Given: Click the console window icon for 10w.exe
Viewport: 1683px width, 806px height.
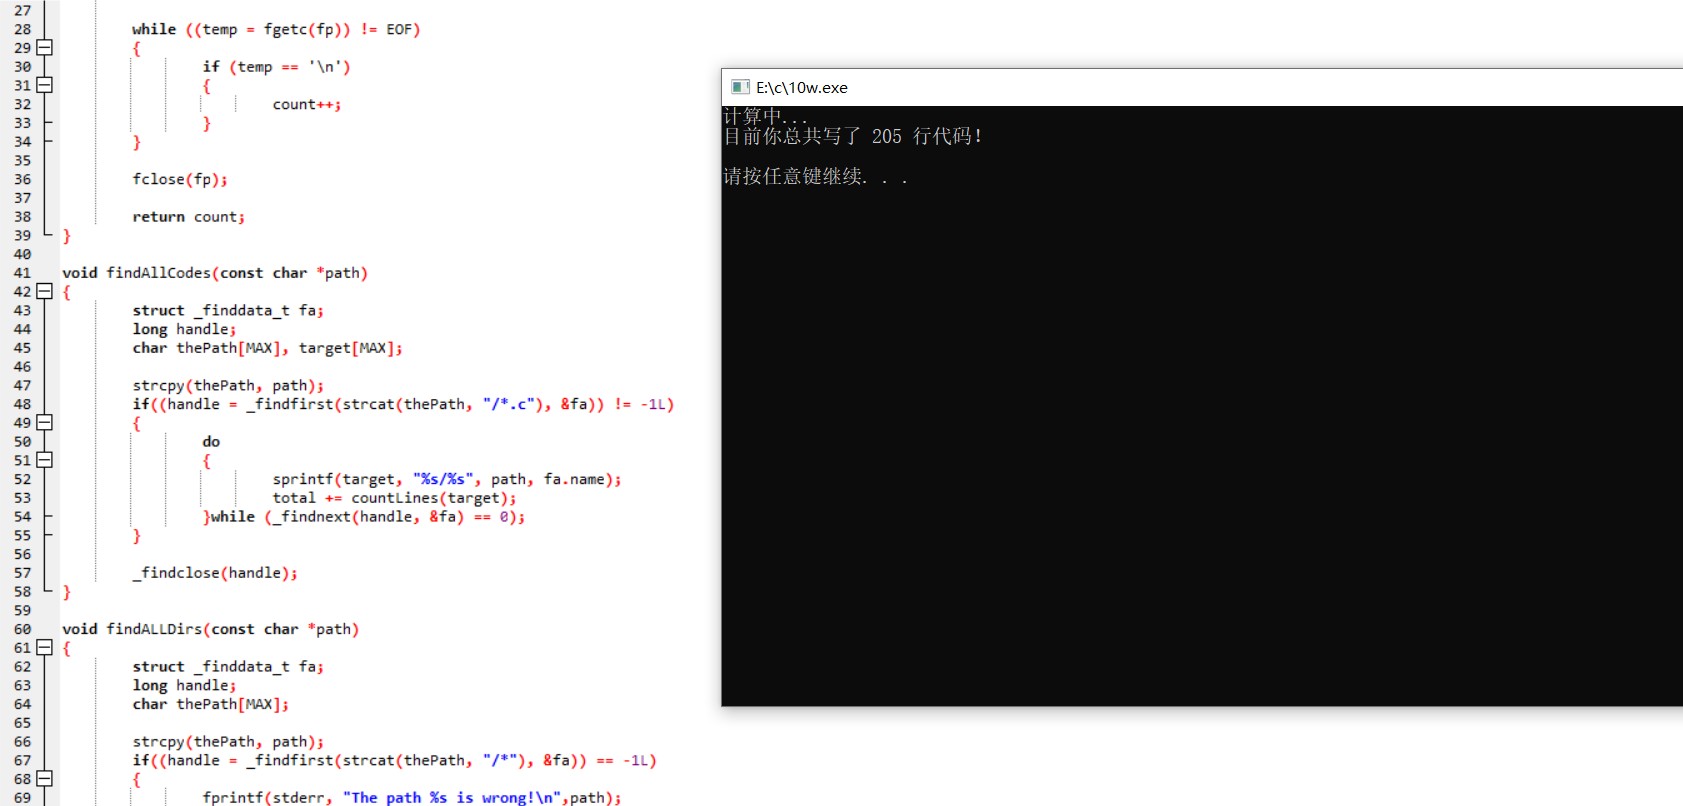Looking at the screenshot, I should 740,87.
